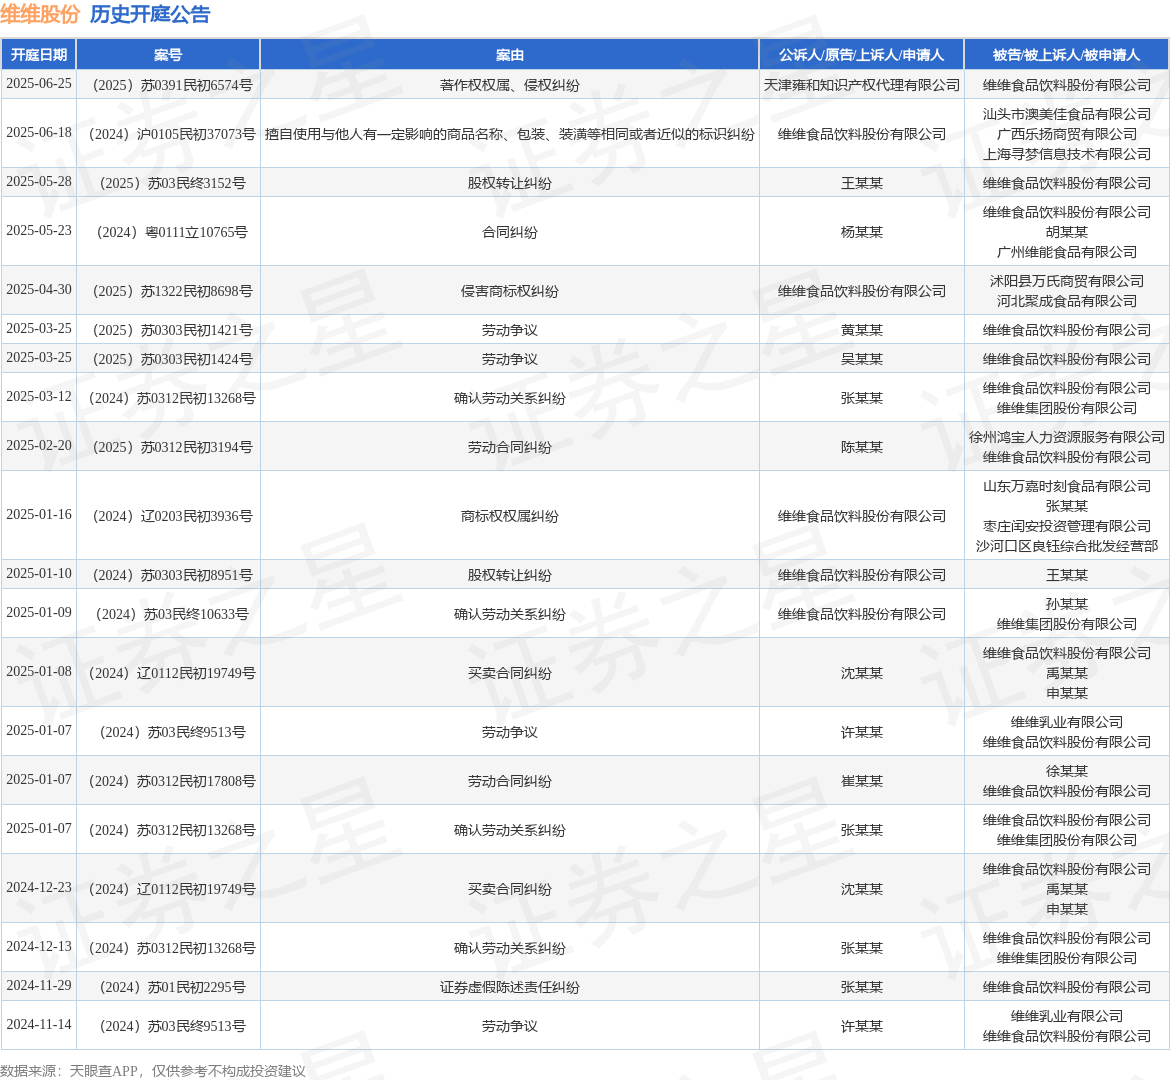Click the 历史开庭公告 heading
Image resolution: width=1170 pixels, height=1080 pixels.
point(150,14)
